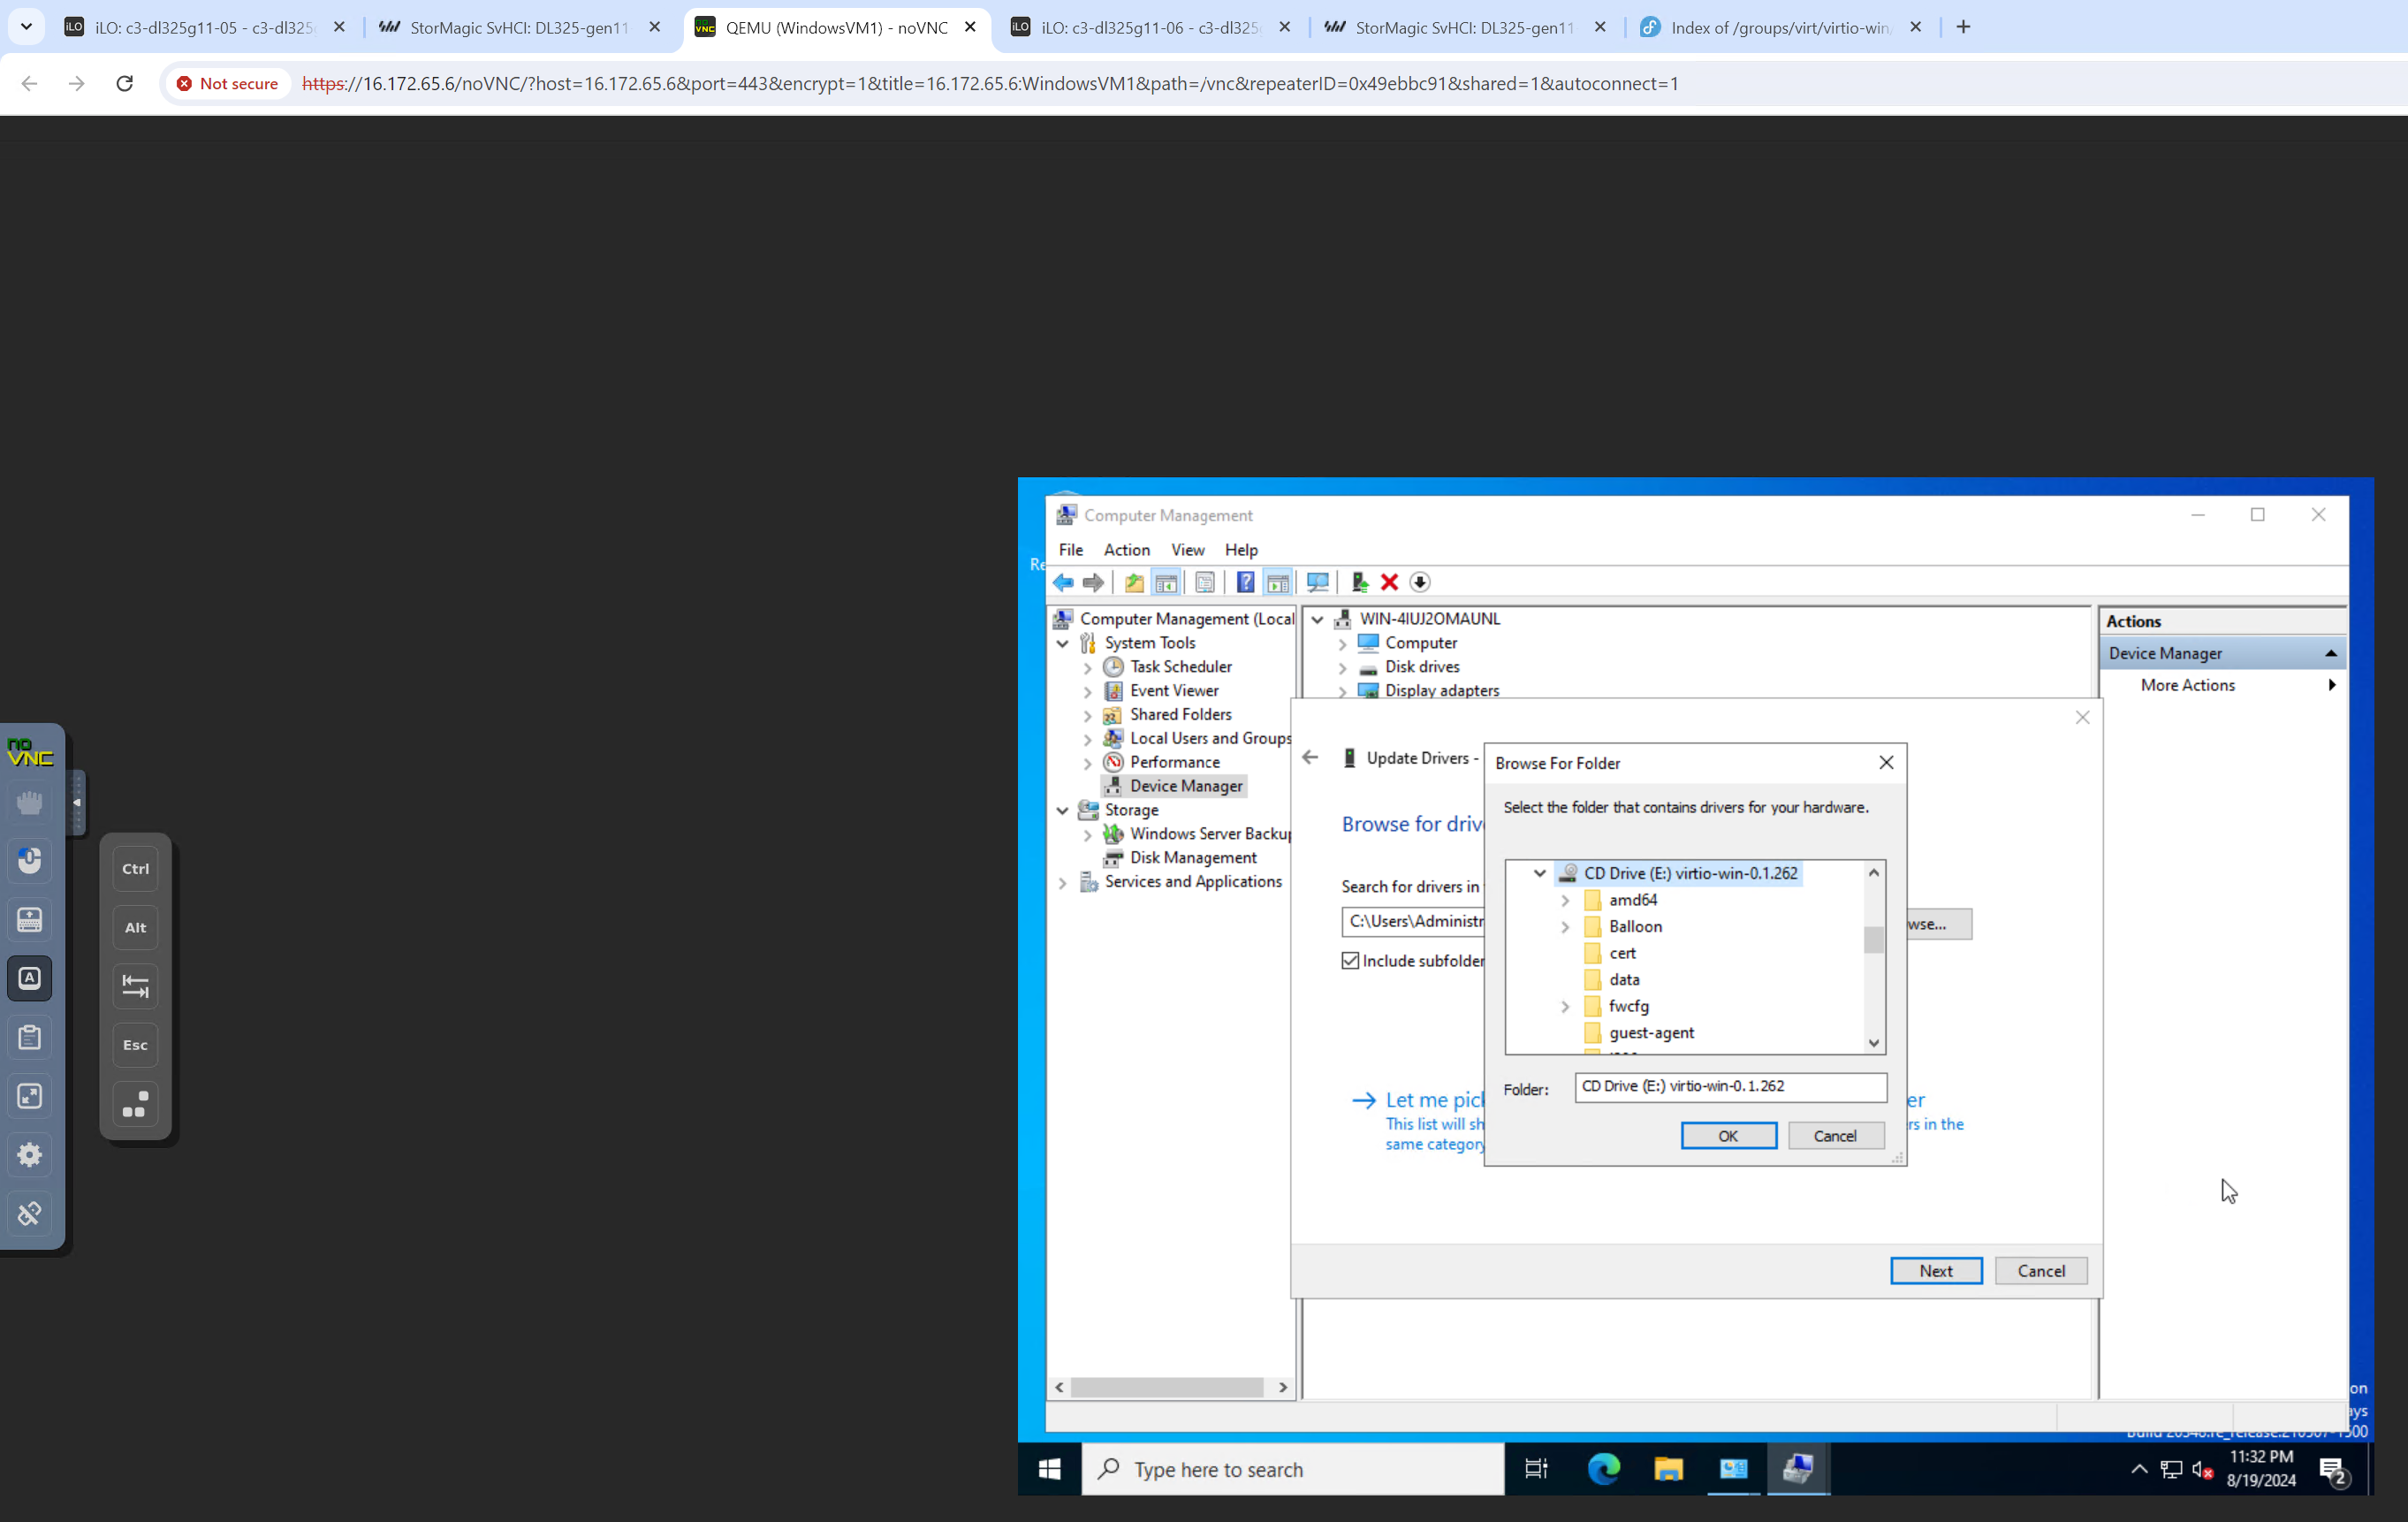
Task: Toggle the Include subfolders checkbox
Action: tap(1351, 961)
